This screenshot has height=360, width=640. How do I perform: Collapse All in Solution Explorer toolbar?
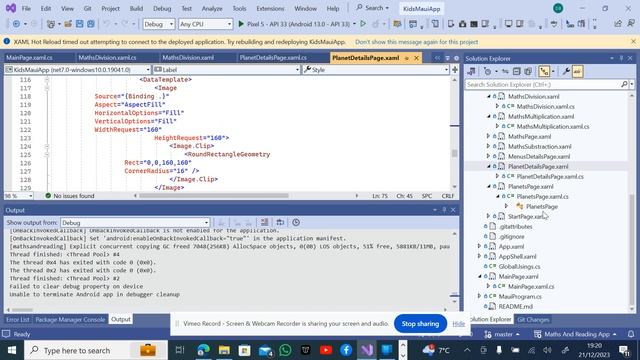[x=516, y=71]
